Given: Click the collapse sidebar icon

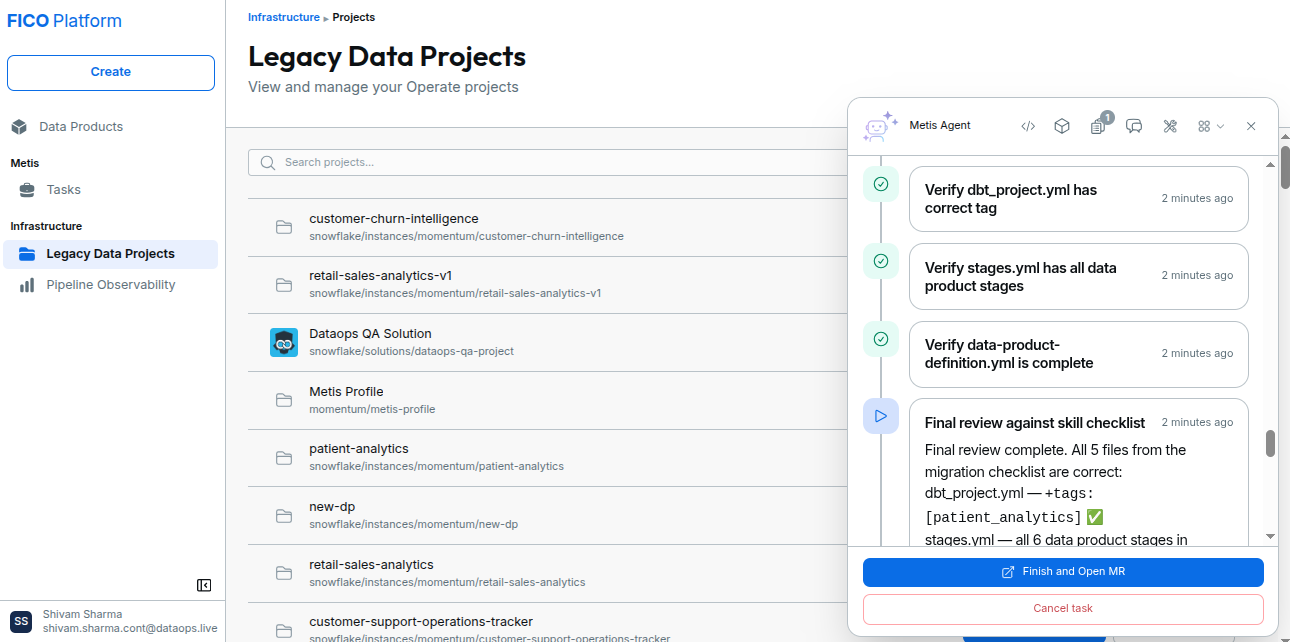Looking at the screenshot, I should [x=204, y=585].
